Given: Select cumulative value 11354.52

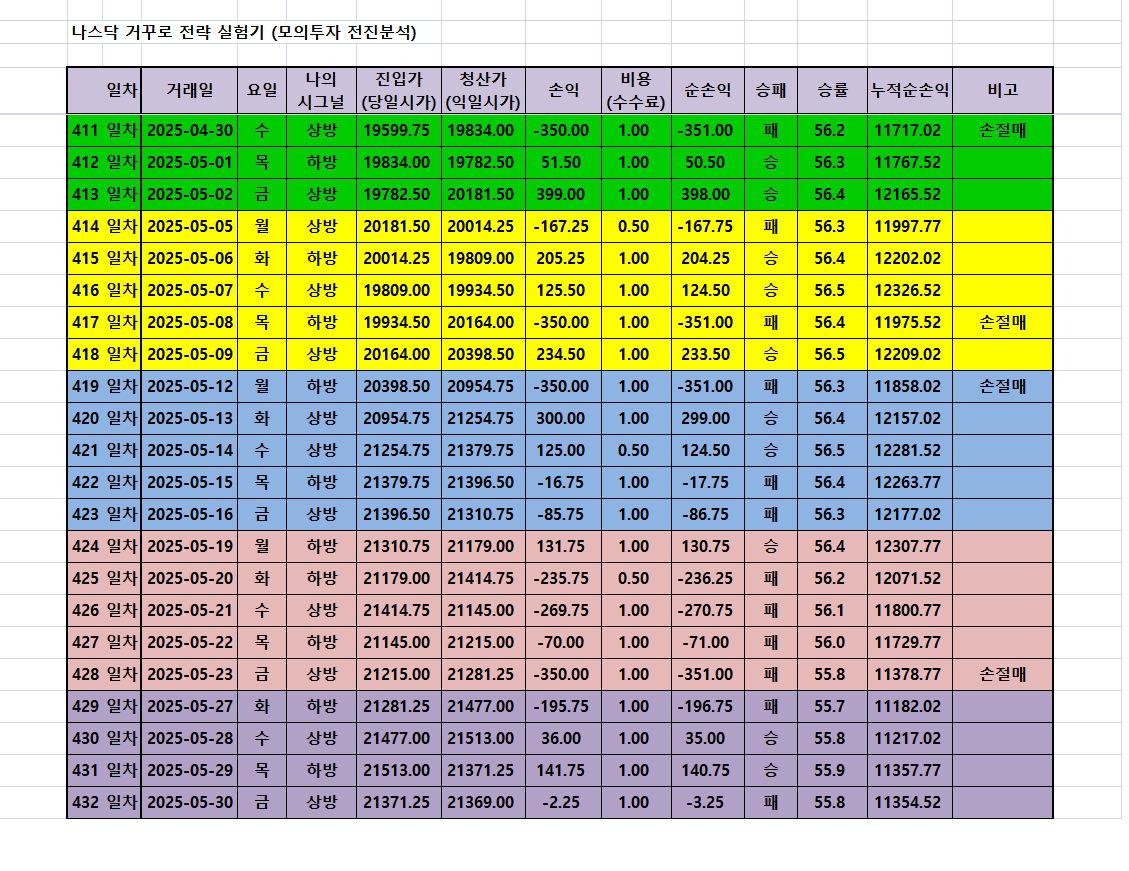Looking at the screenshot, I should (x=909, y=803).
